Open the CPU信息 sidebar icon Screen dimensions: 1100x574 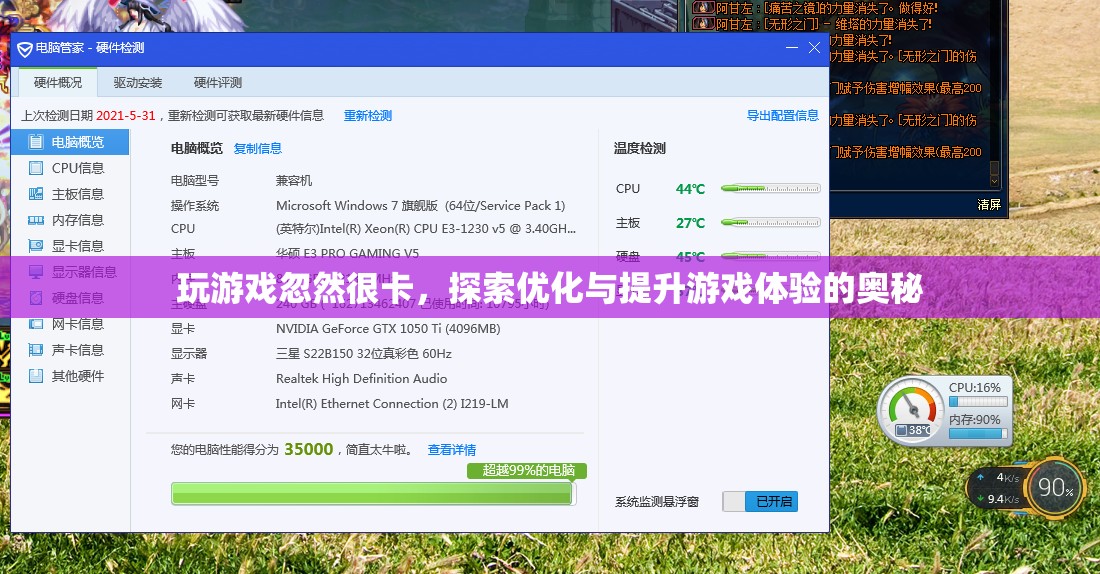click(x=36, y=168)
